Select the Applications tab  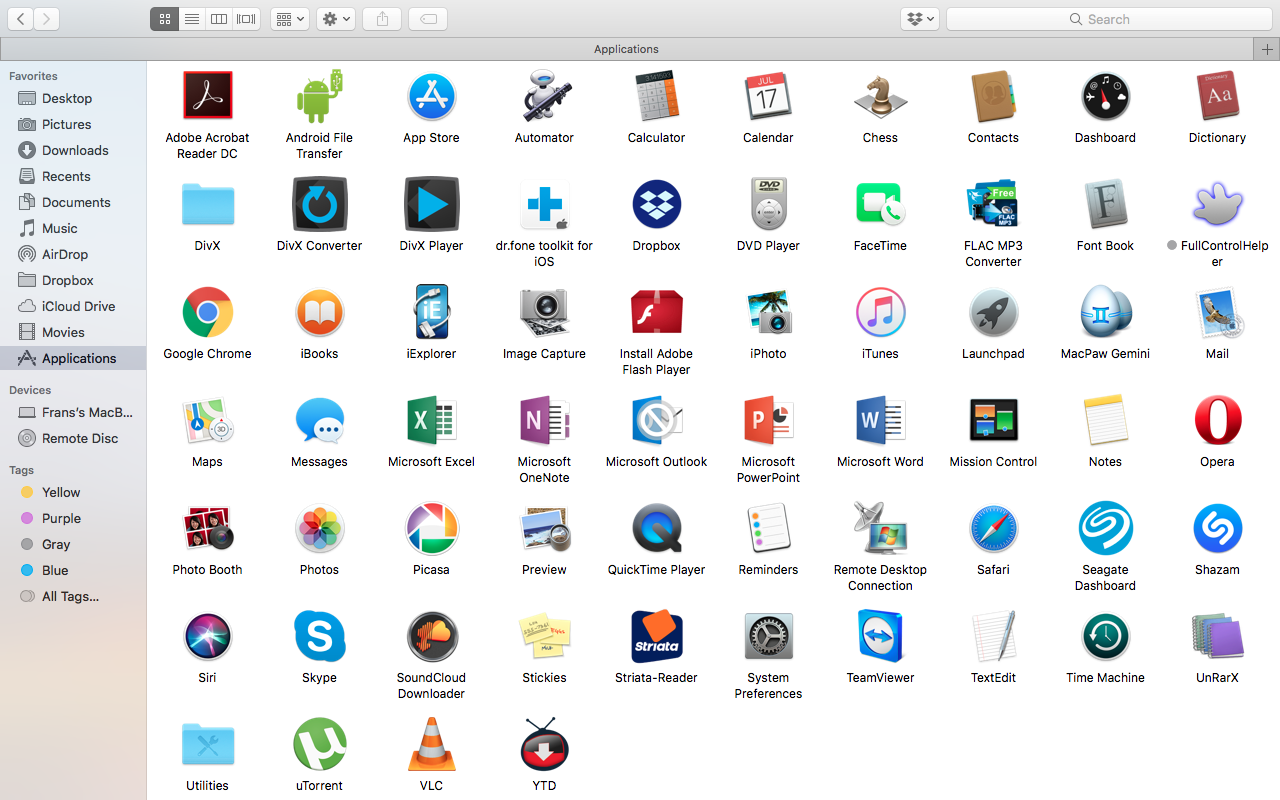click(626, 49)
